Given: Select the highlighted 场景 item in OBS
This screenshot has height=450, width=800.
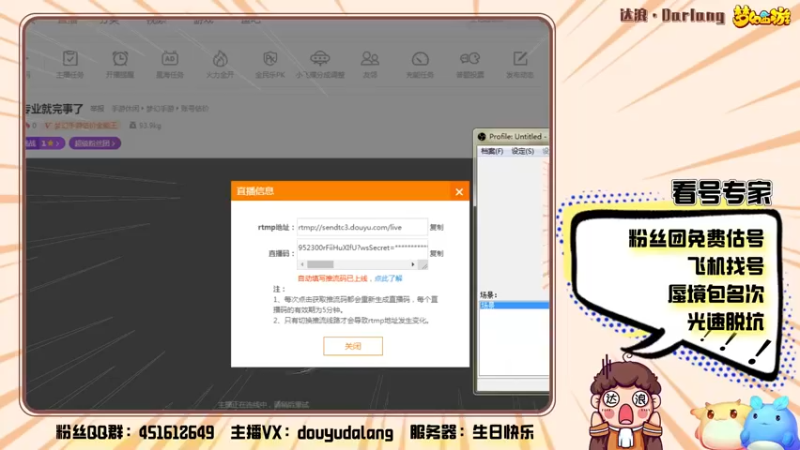Looking at the screenshot, I should click(514, 305).
